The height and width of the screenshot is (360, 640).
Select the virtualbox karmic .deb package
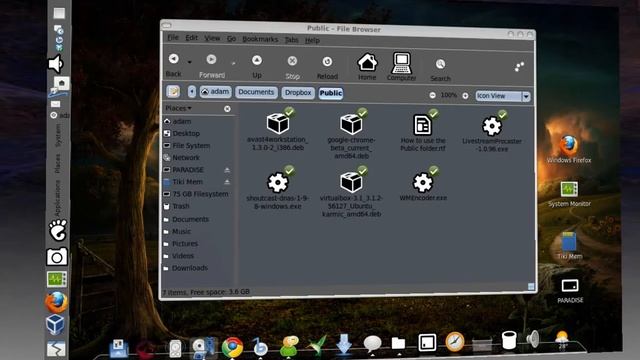[351, 192]
